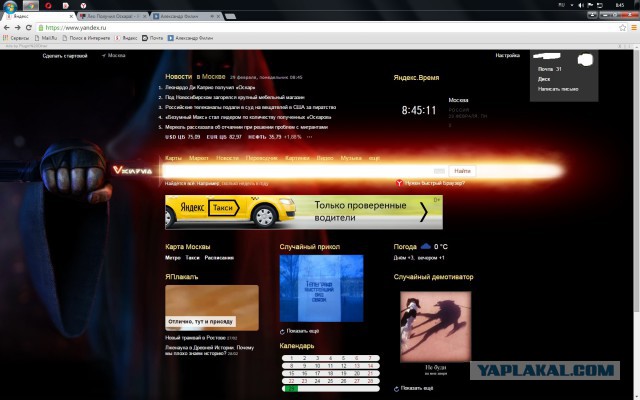
Task: Close the Яндекс tab
Action: (71, 16)
